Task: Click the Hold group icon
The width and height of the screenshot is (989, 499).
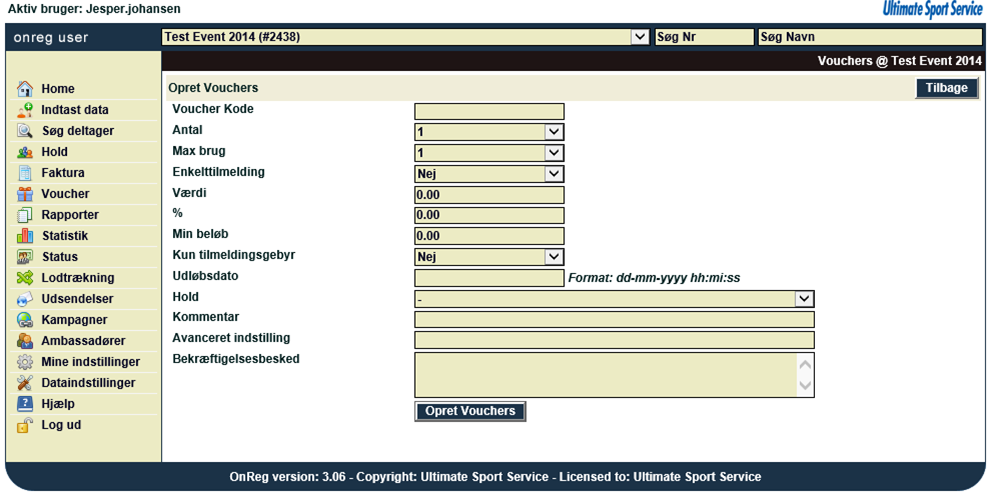Action: 25,152
